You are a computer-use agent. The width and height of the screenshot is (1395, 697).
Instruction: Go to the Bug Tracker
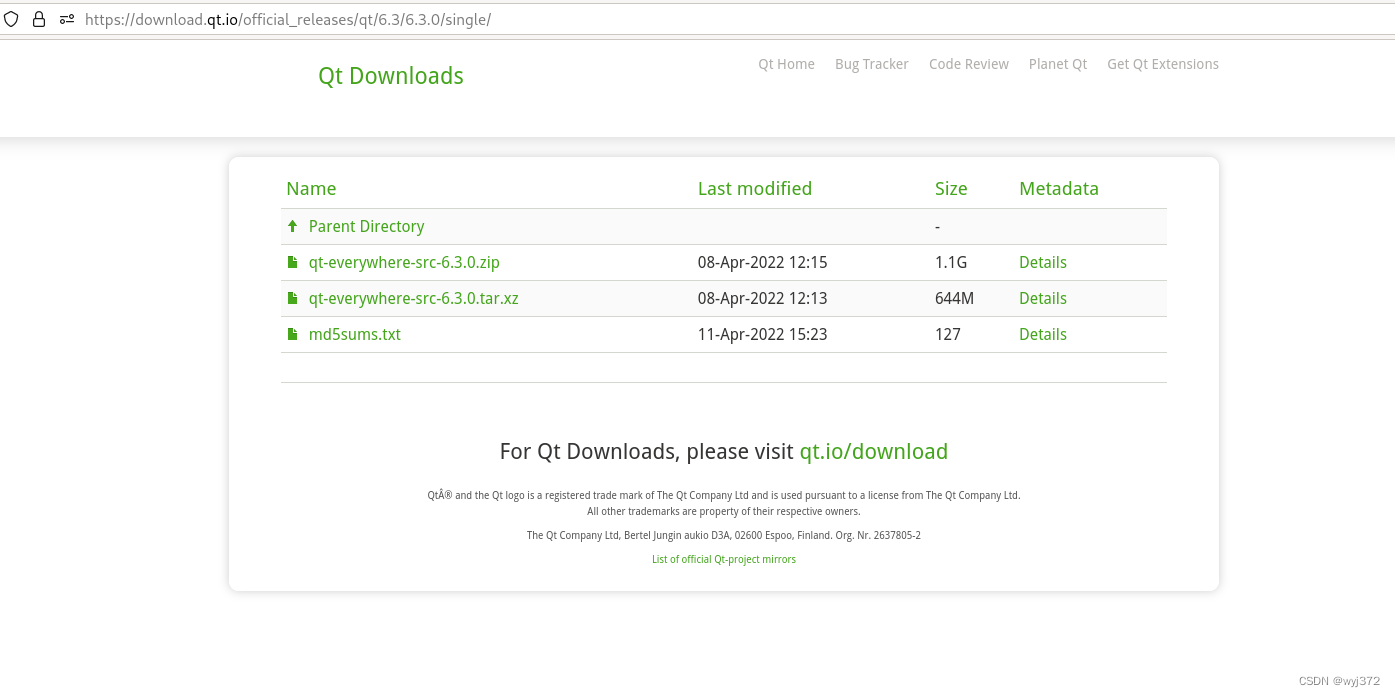click(871, 64)
